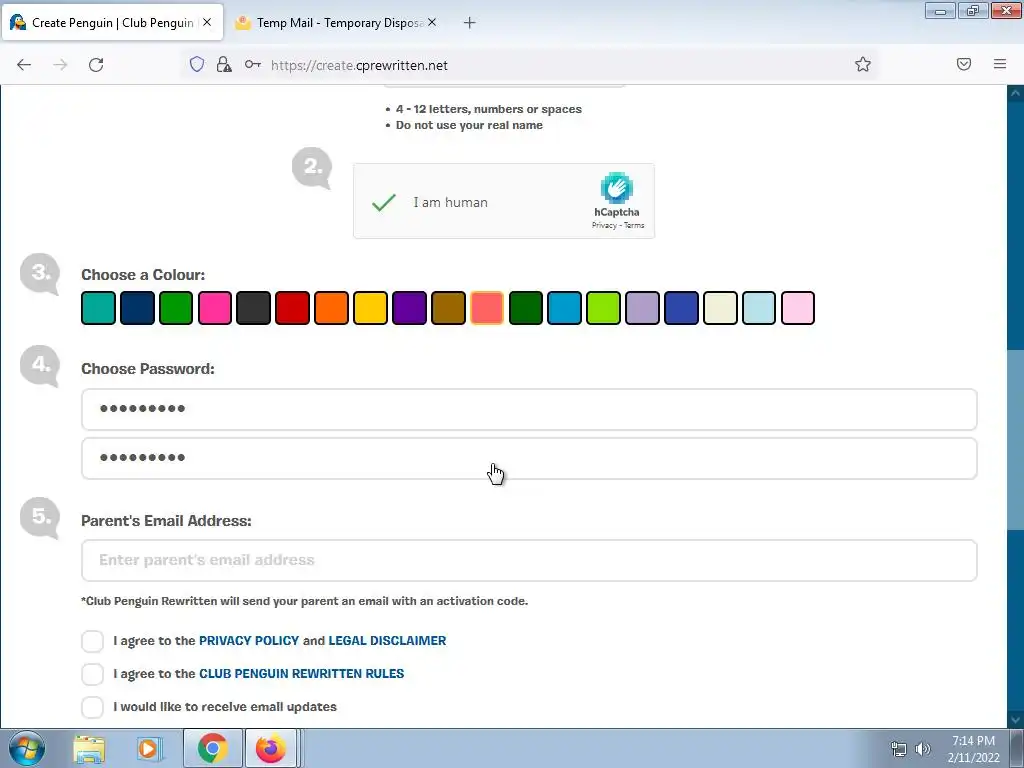Bookmark this page with the star icon
Image resolution: width=1024 pixels, height=768 pixels.
point(863,64)
